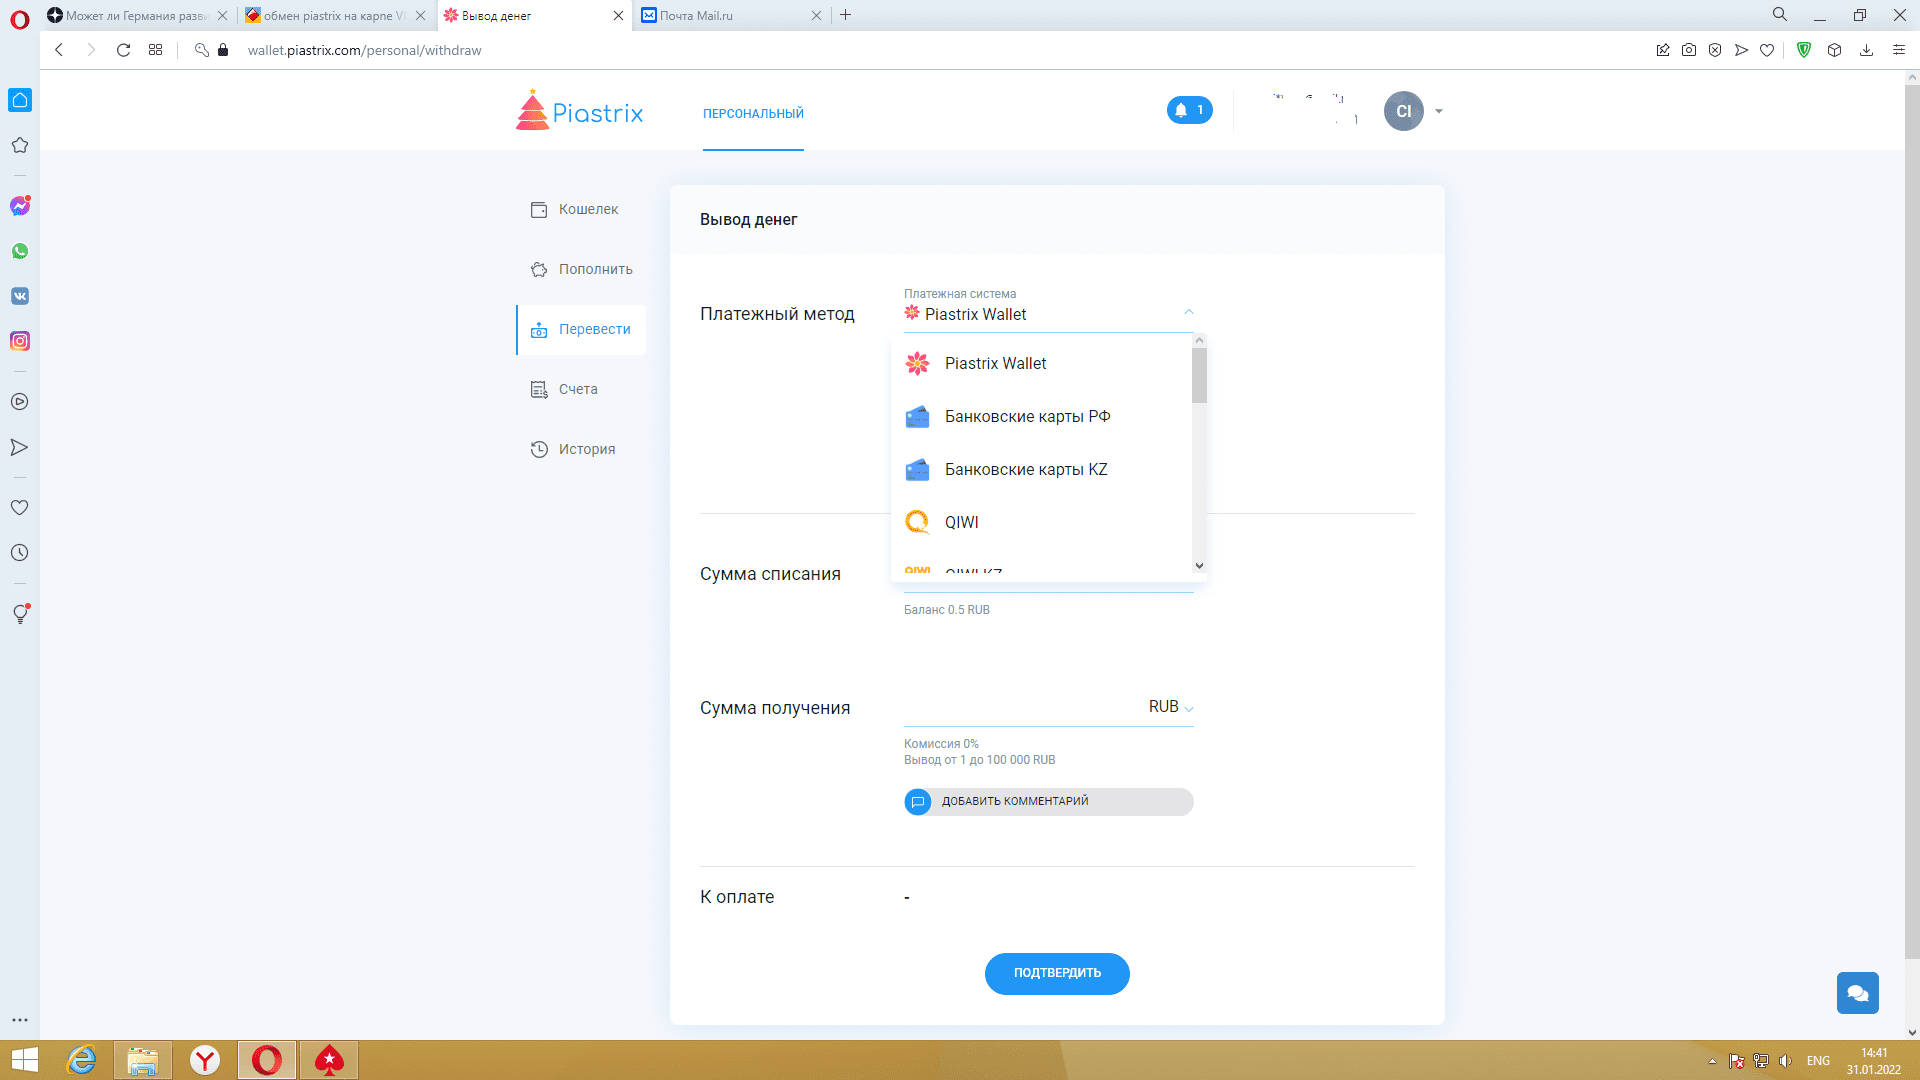This screenshot has height=1080, width=1920.
Task: Click the Piastrix logo
Action: pyautogui.click(x=580, y=111)
